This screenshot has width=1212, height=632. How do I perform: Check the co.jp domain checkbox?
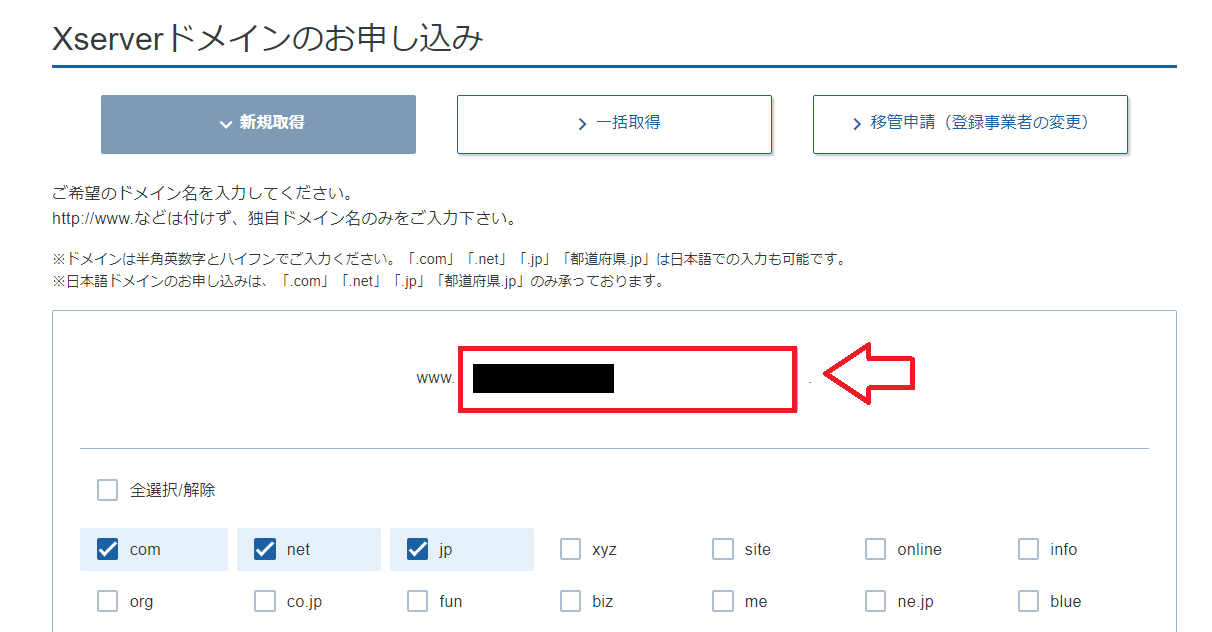(x=265, y=601)
